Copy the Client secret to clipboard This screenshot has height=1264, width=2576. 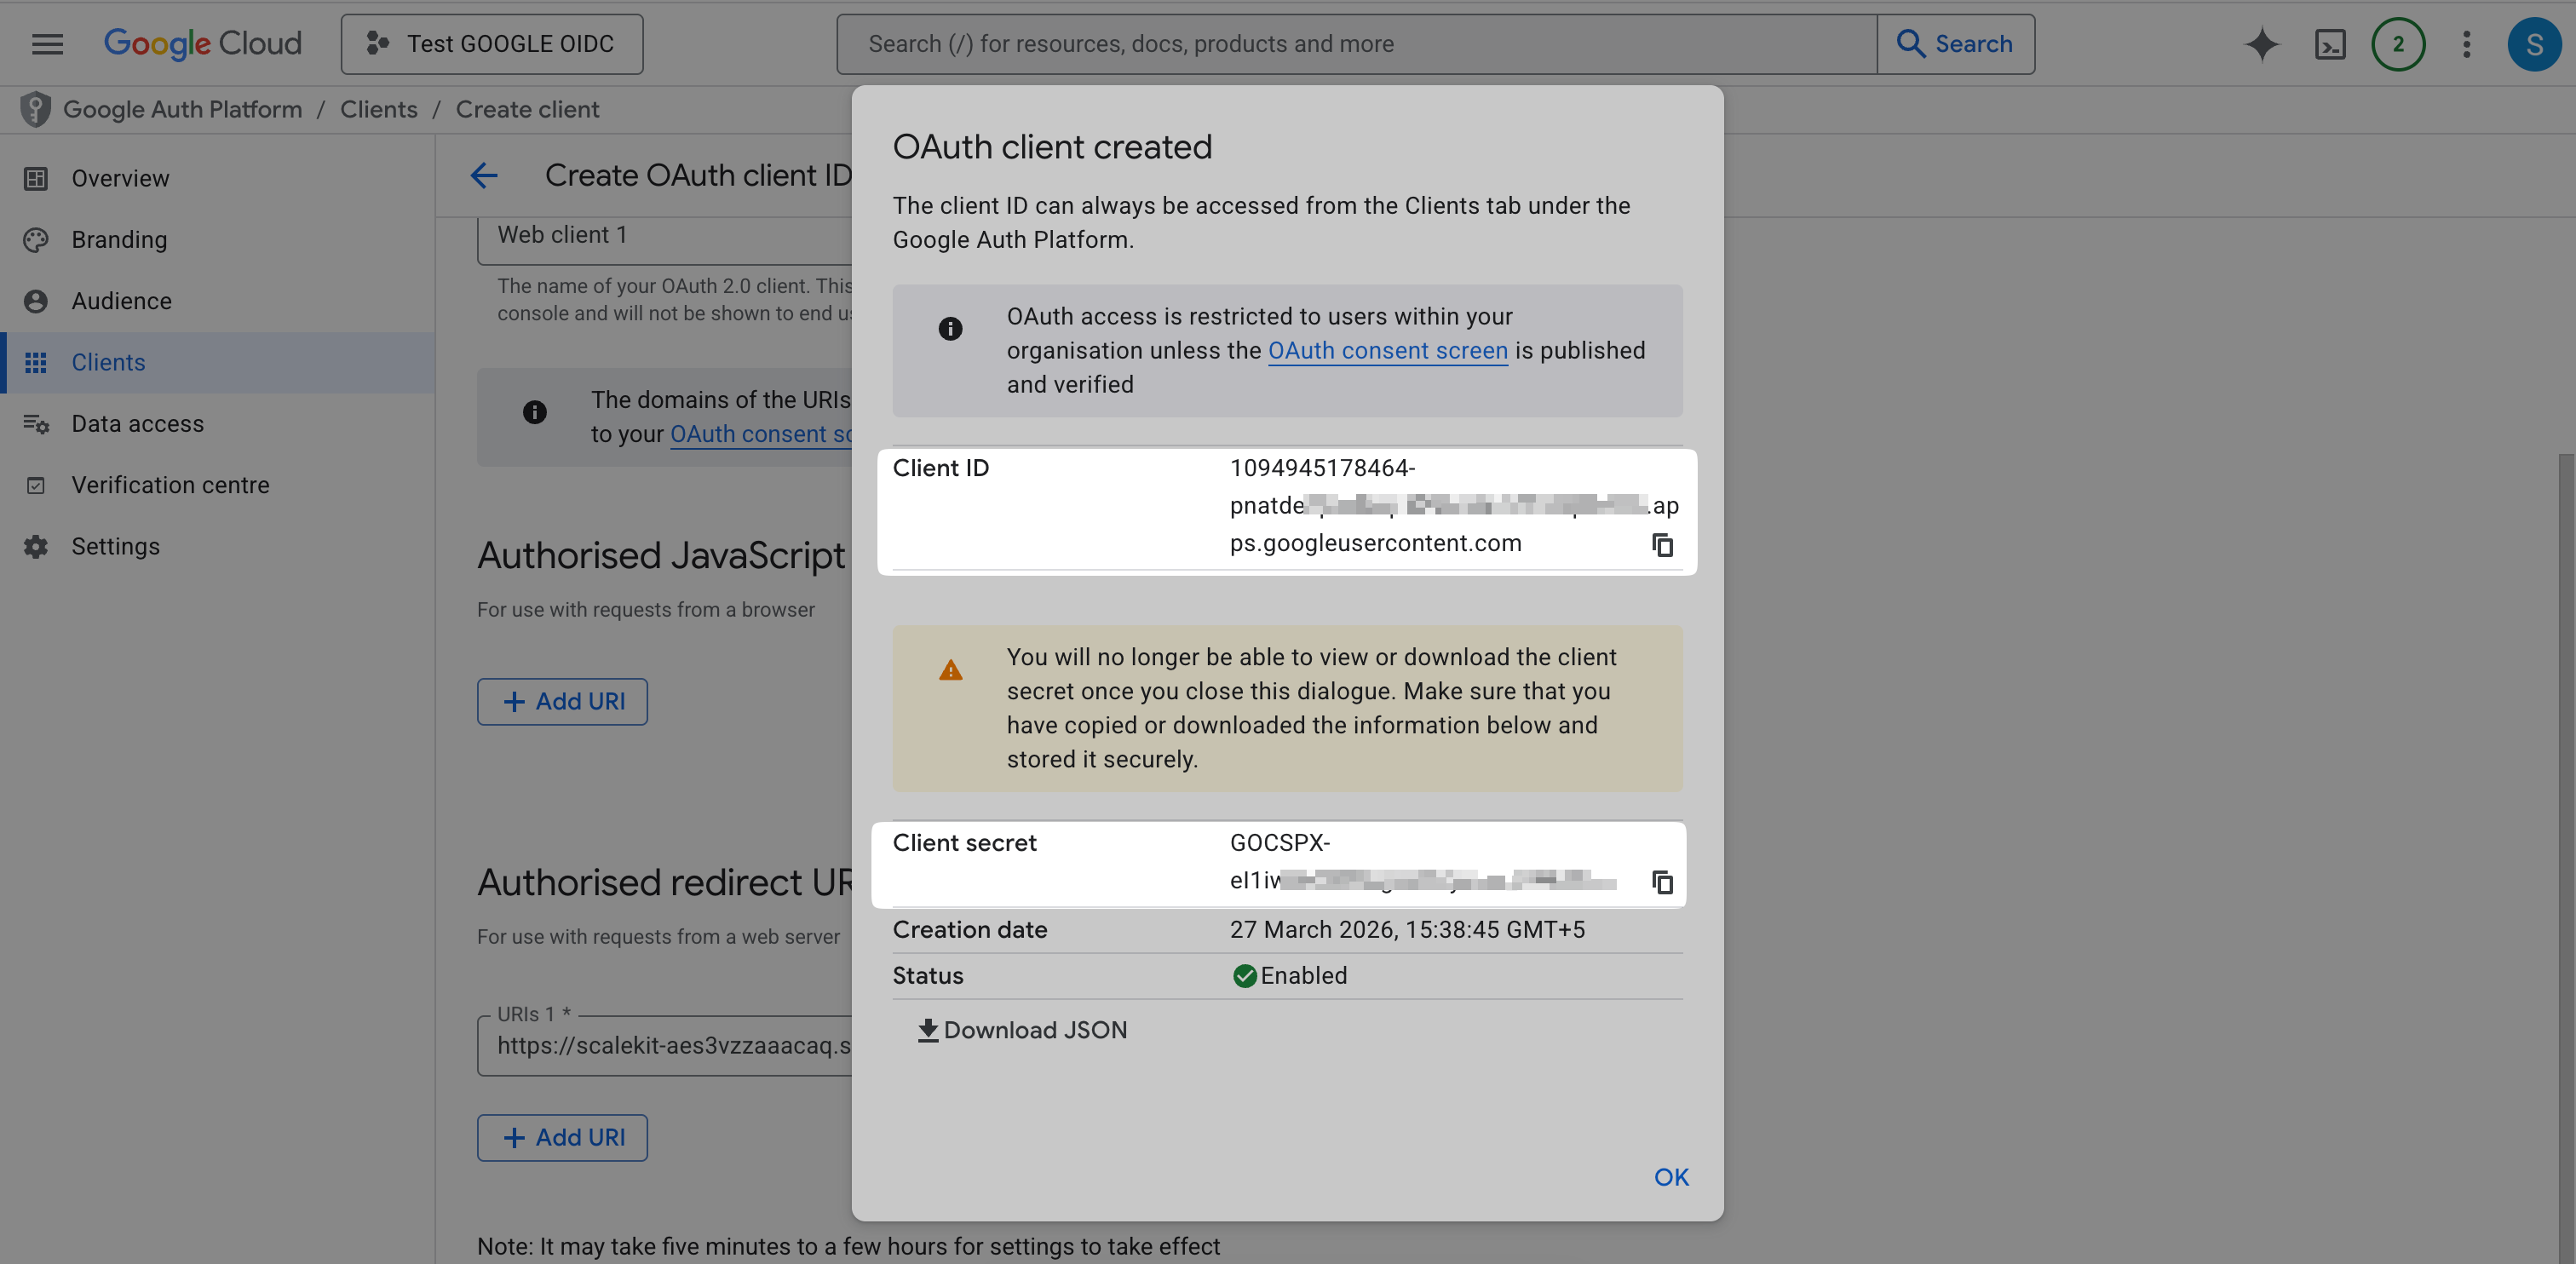click(x=1662, y=884)
